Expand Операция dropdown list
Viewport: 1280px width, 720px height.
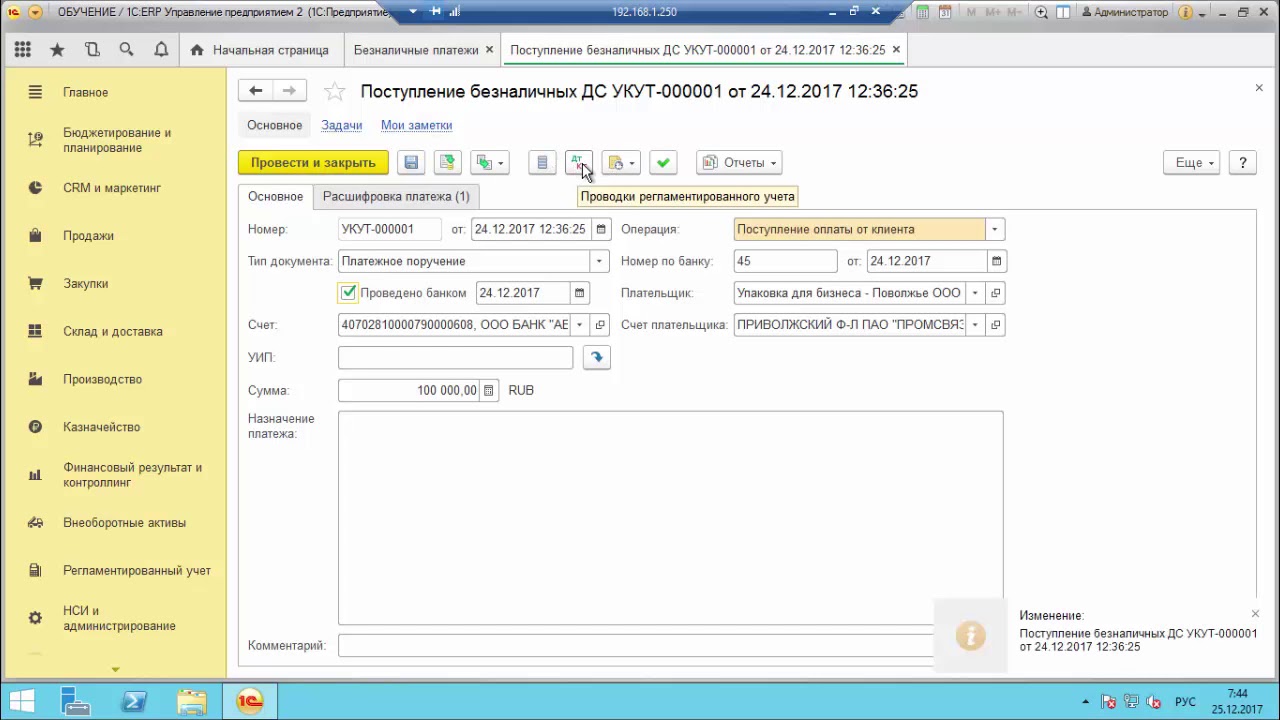[x=994, y=229]
